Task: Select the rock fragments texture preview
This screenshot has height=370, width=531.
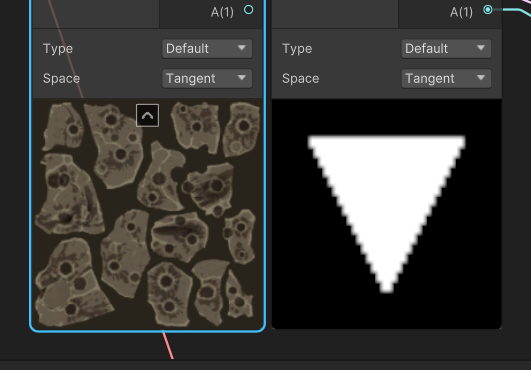Action: click(147, 214)
